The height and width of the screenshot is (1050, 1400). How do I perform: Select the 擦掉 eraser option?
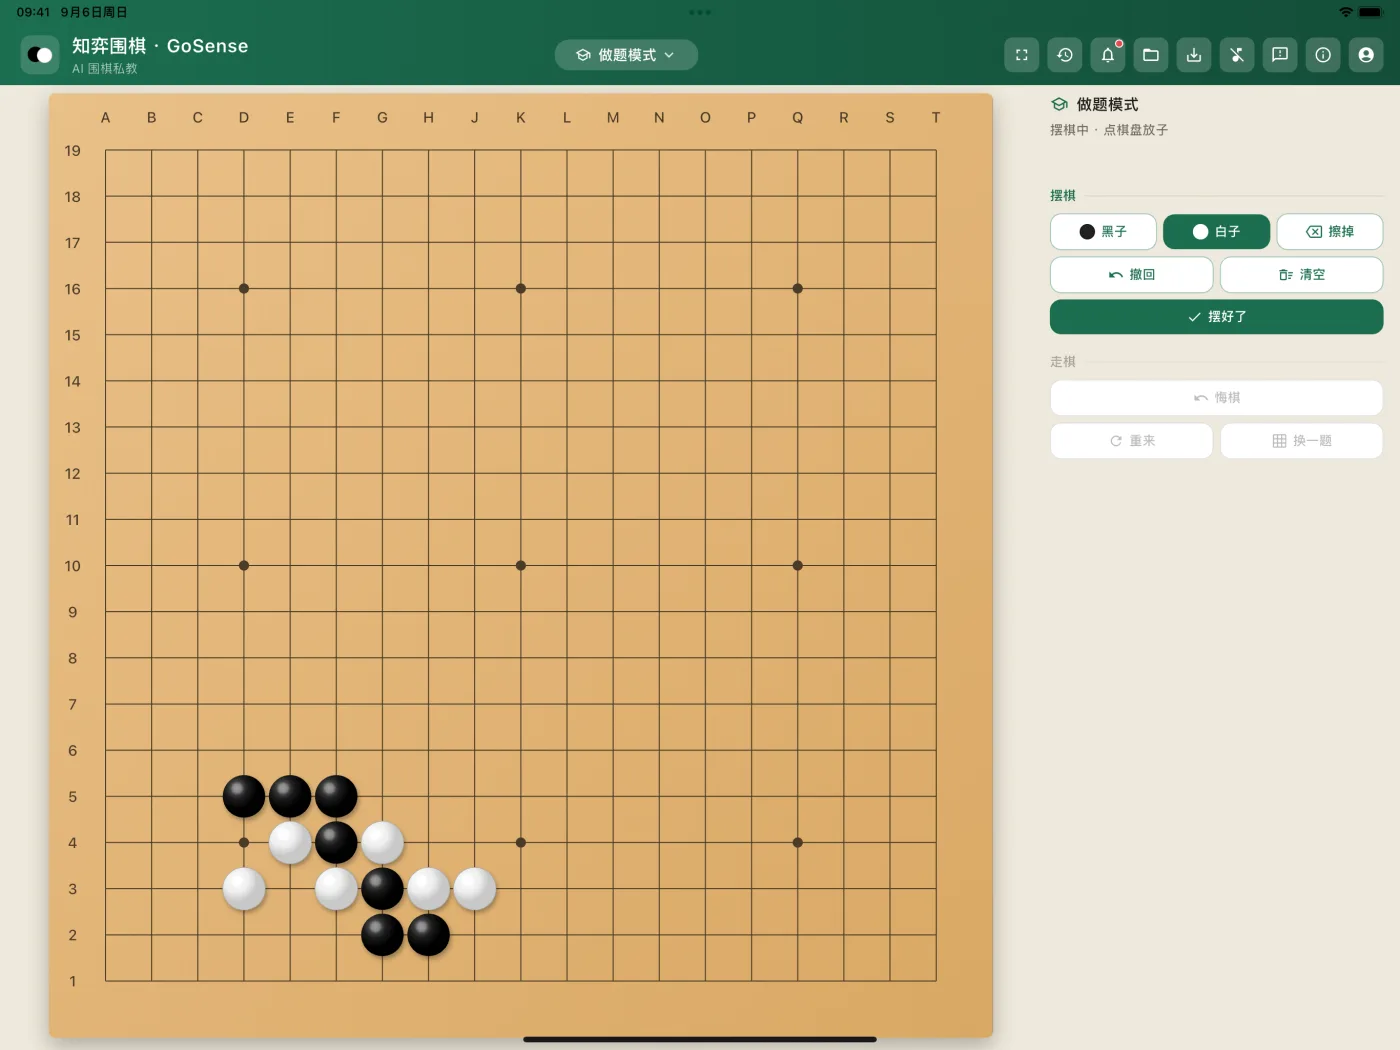pos(1330,232)
